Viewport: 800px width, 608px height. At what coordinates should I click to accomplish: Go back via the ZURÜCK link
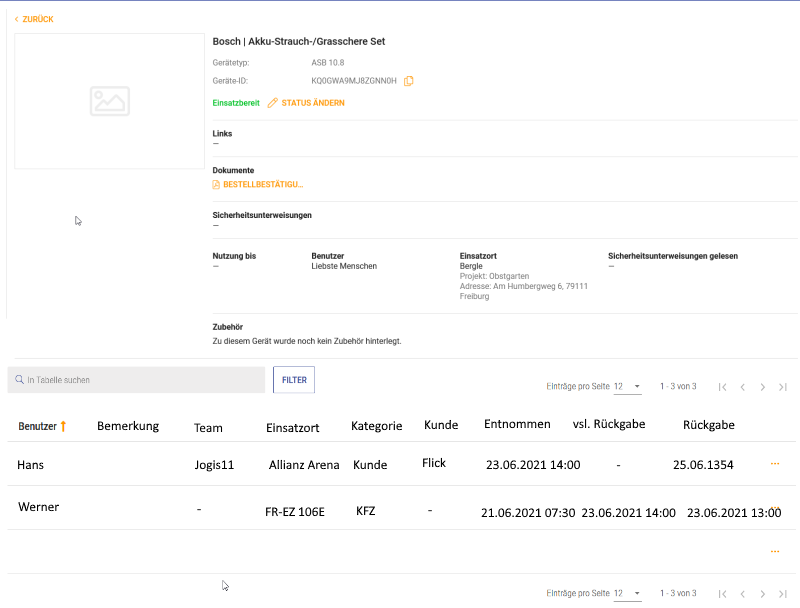click(x=34, y=19)
